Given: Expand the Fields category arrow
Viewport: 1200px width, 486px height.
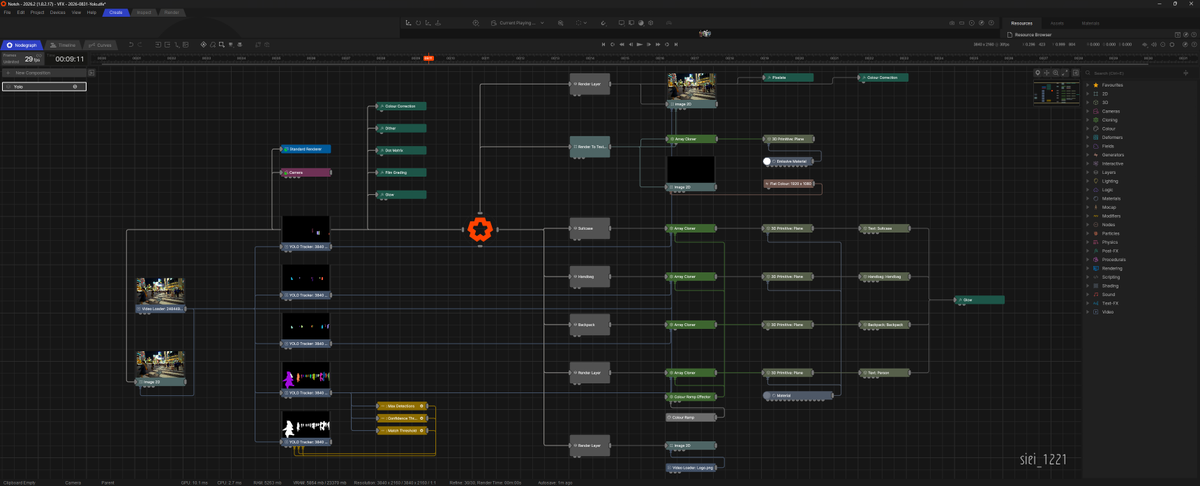Looking at the screenshot, I should 1088,146.
